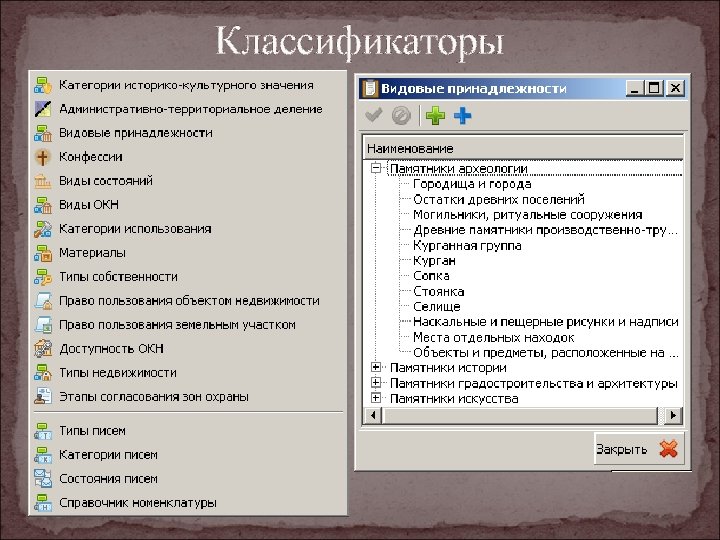
Task: Open the Виды ОКН menu label
Action: point(89,205)
